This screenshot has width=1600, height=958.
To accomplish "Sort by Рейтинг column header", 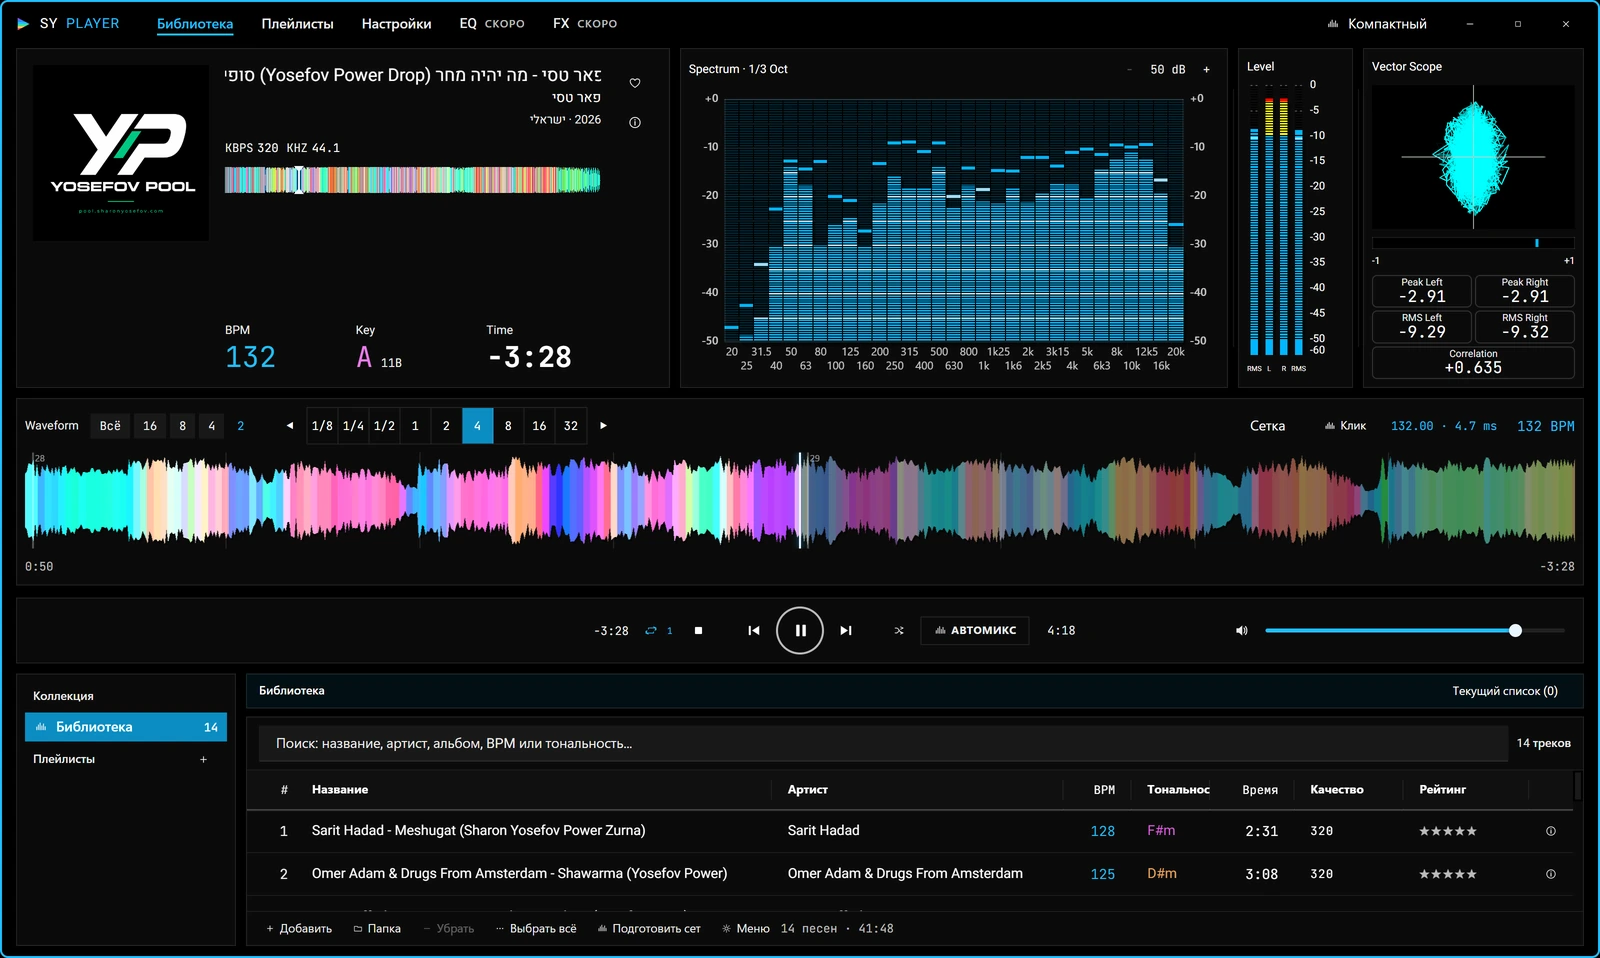I will (x=1442, y=790).
